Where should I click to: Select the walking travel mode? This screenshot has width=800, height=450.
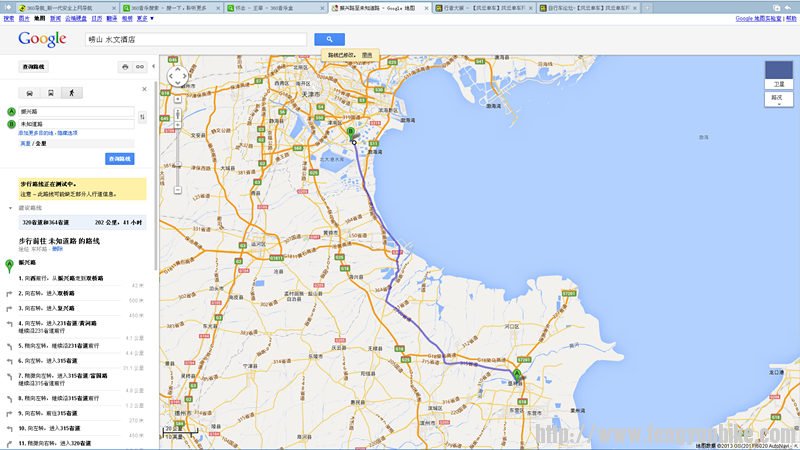click(70, 92)
